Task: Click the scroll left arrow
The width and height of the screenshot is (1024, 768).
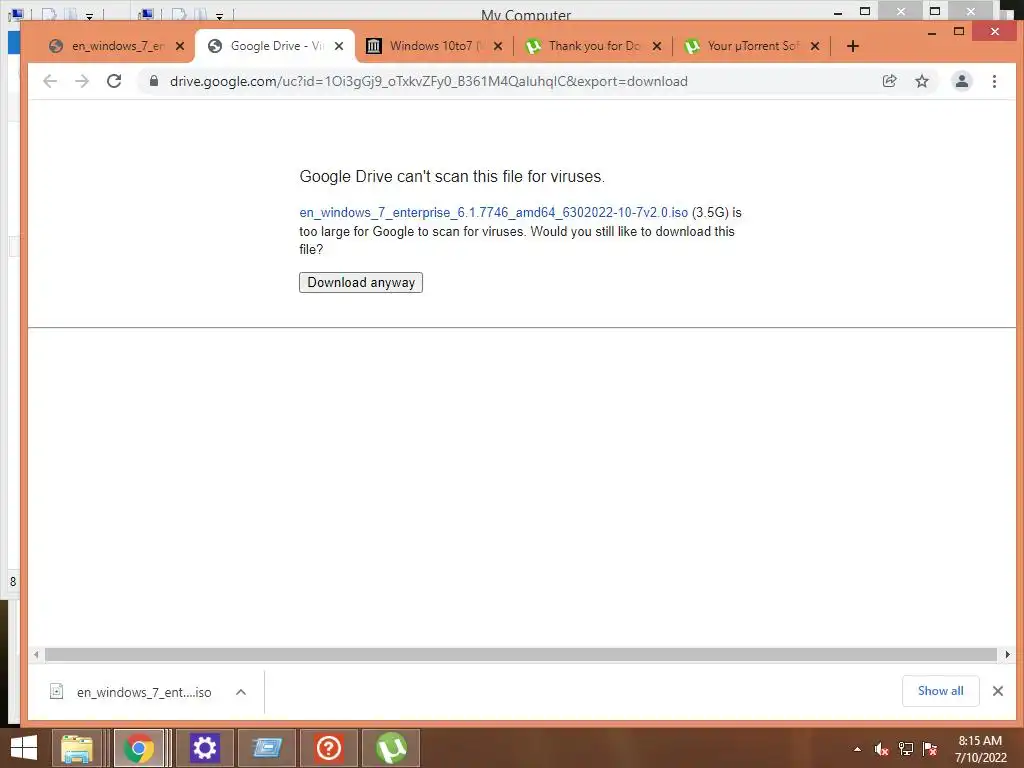Action: (36, 654)
